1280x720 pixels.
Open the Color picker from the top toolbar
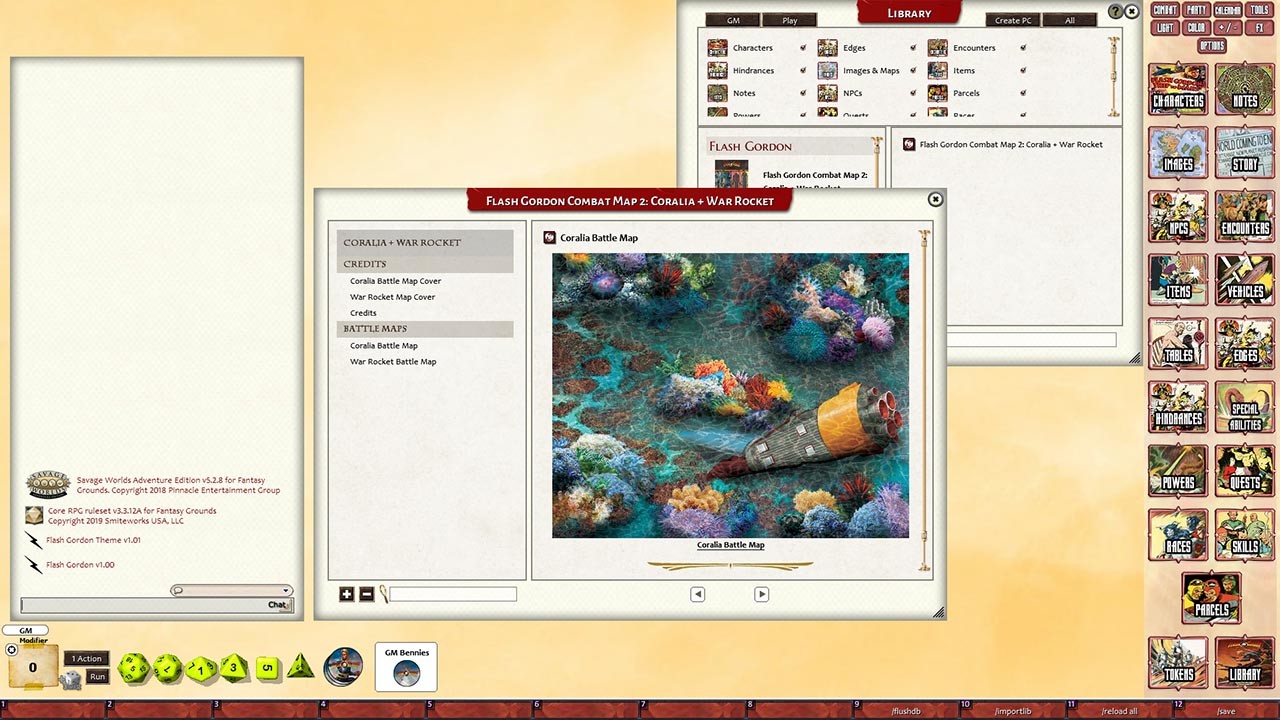point(1196,27)
